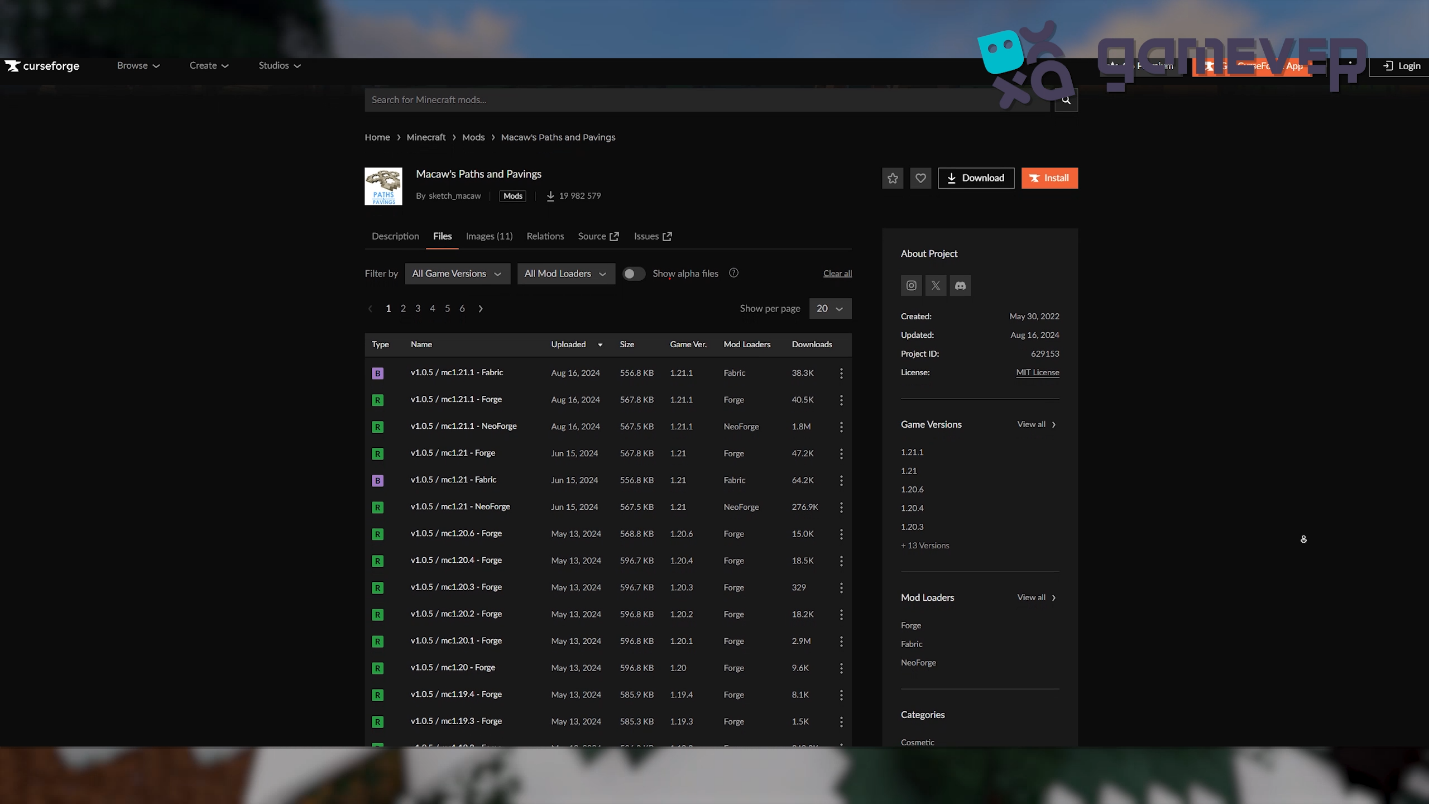The image size is (1429, 804).
Task: Open the alpha files help tooltip icon
Action: 733,273
